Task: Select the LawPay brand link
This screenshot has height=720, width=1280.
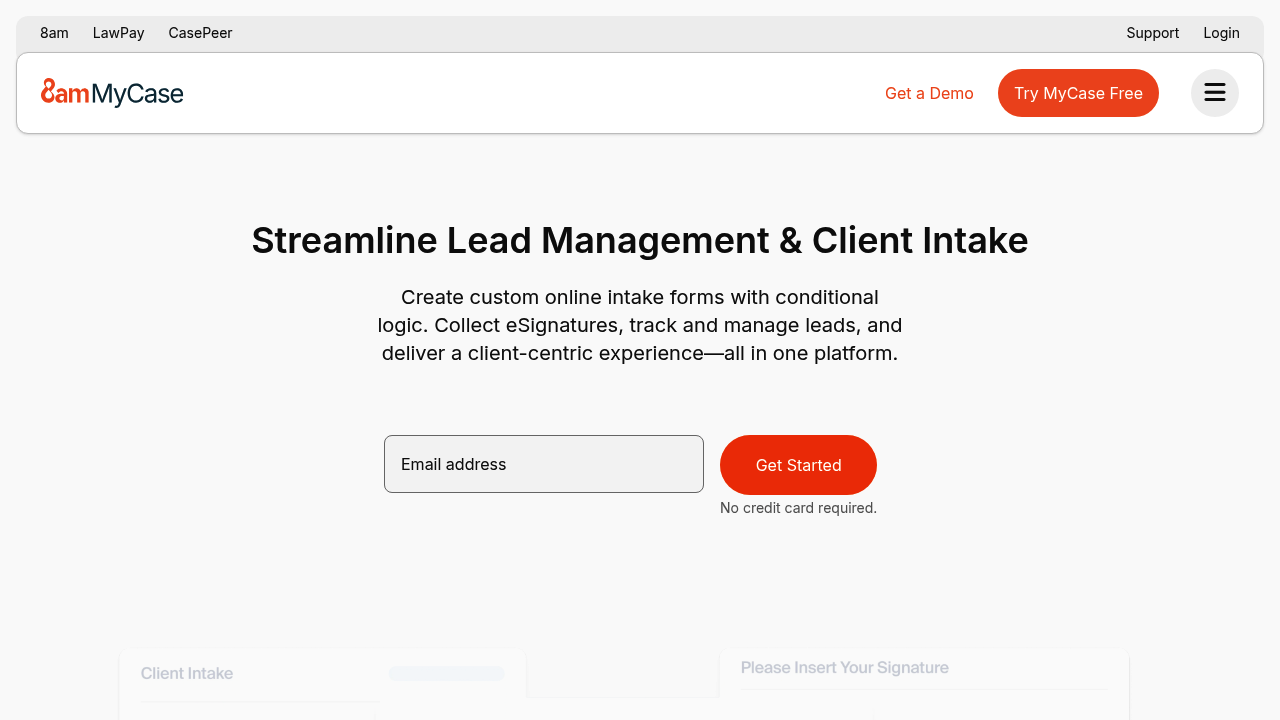Action: (x=118, y=32)
